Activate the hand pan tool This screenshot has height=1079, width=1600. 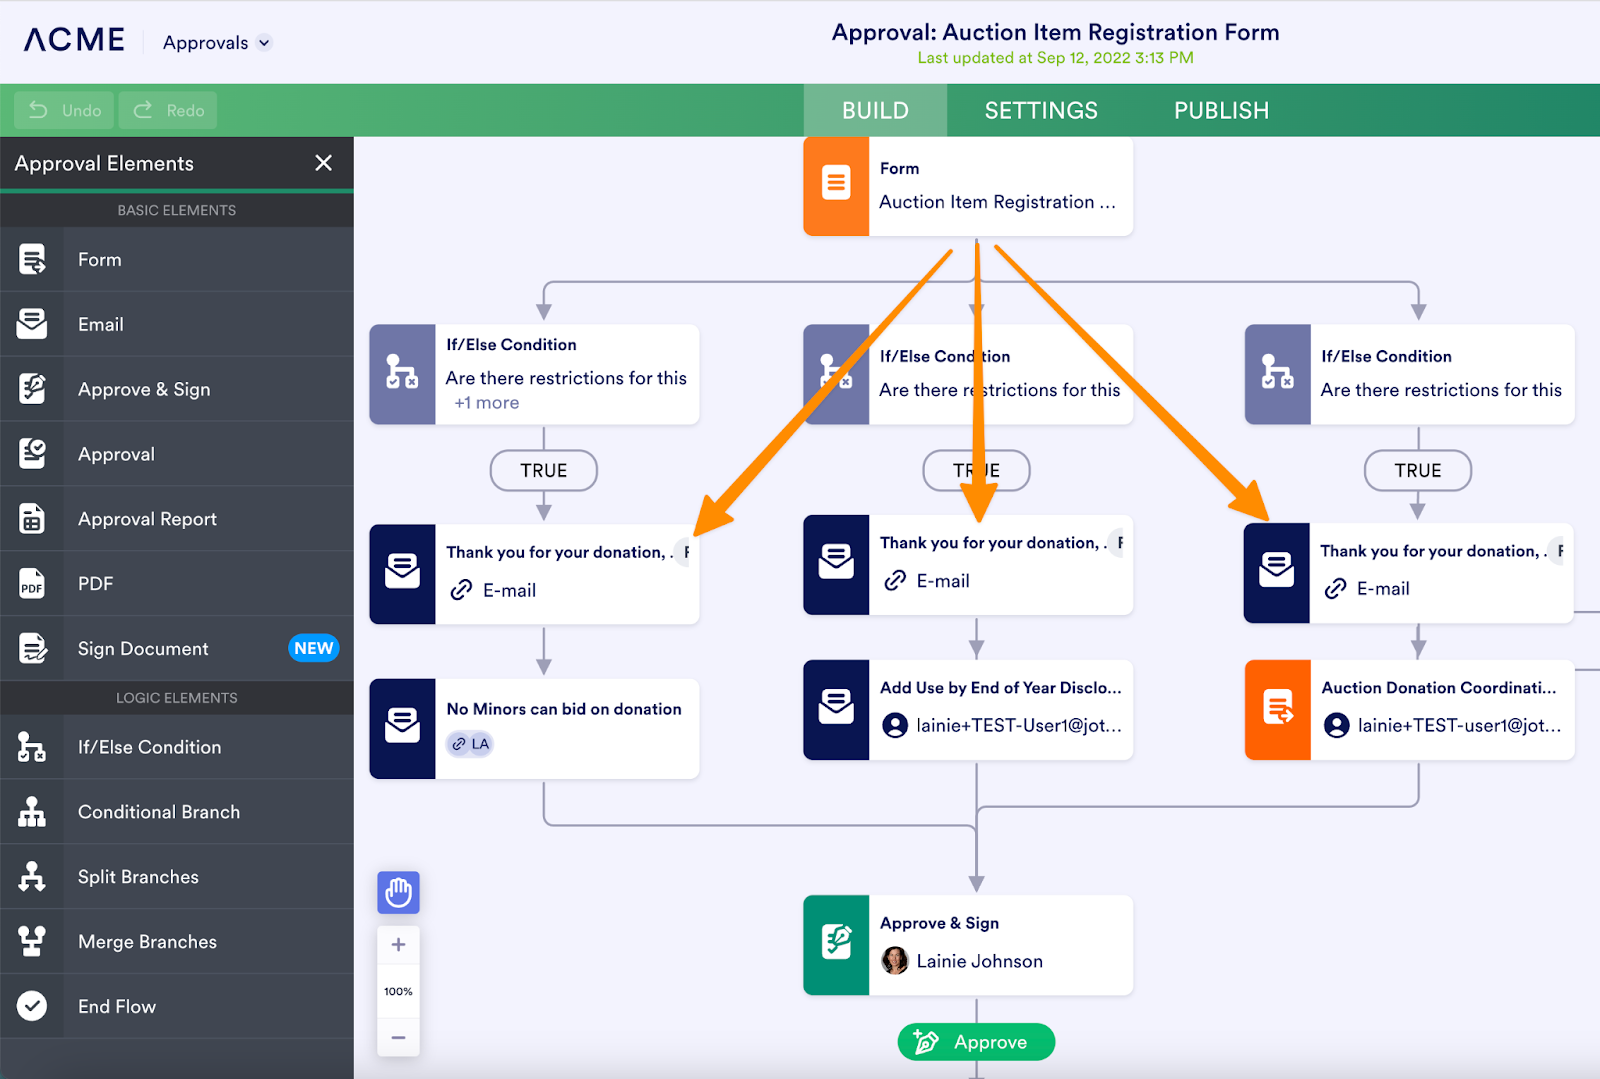click(398, 892)
